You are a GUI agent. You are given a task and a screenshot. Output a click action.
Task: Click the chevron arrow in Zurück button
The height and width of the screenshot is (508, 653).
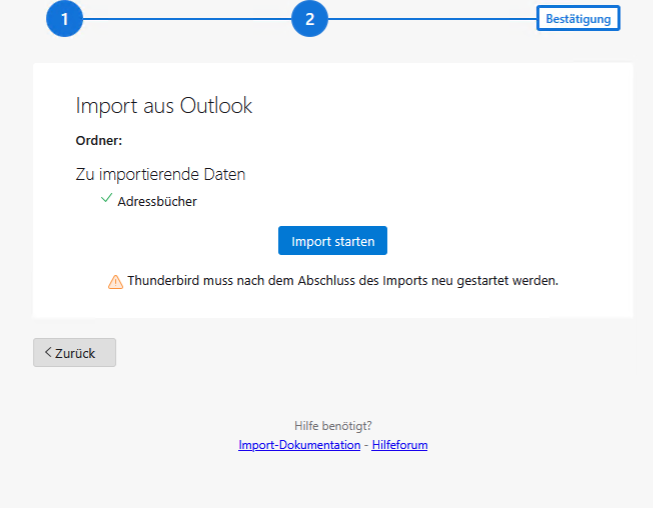tap(47, 352)
